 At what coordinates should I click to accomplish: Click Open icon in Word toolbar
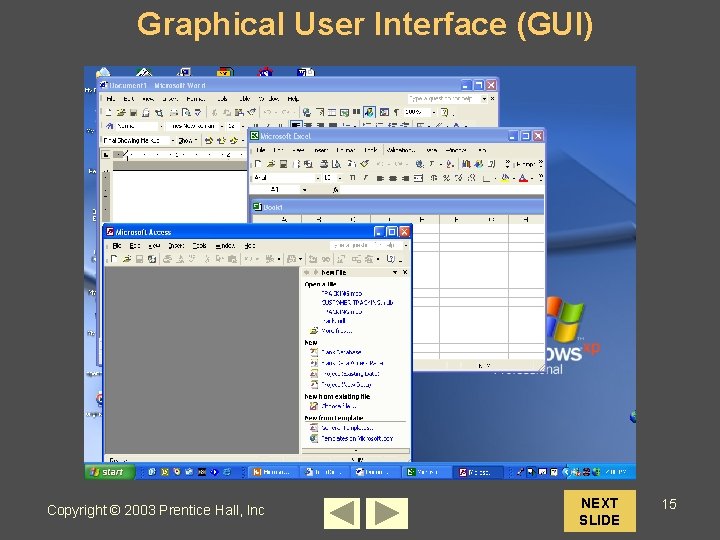tap(121, 112)
